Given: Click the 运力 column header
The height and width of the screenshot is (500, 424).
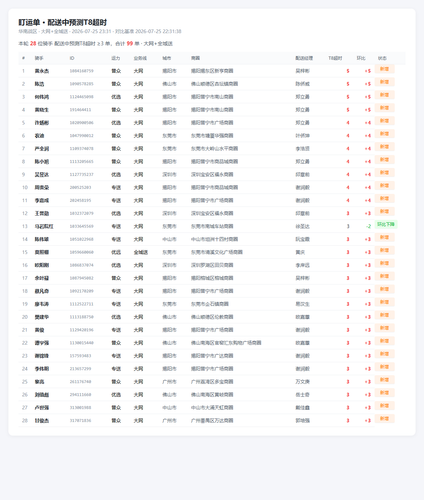Looking at the screenshot, I should (x=115, y=58).
